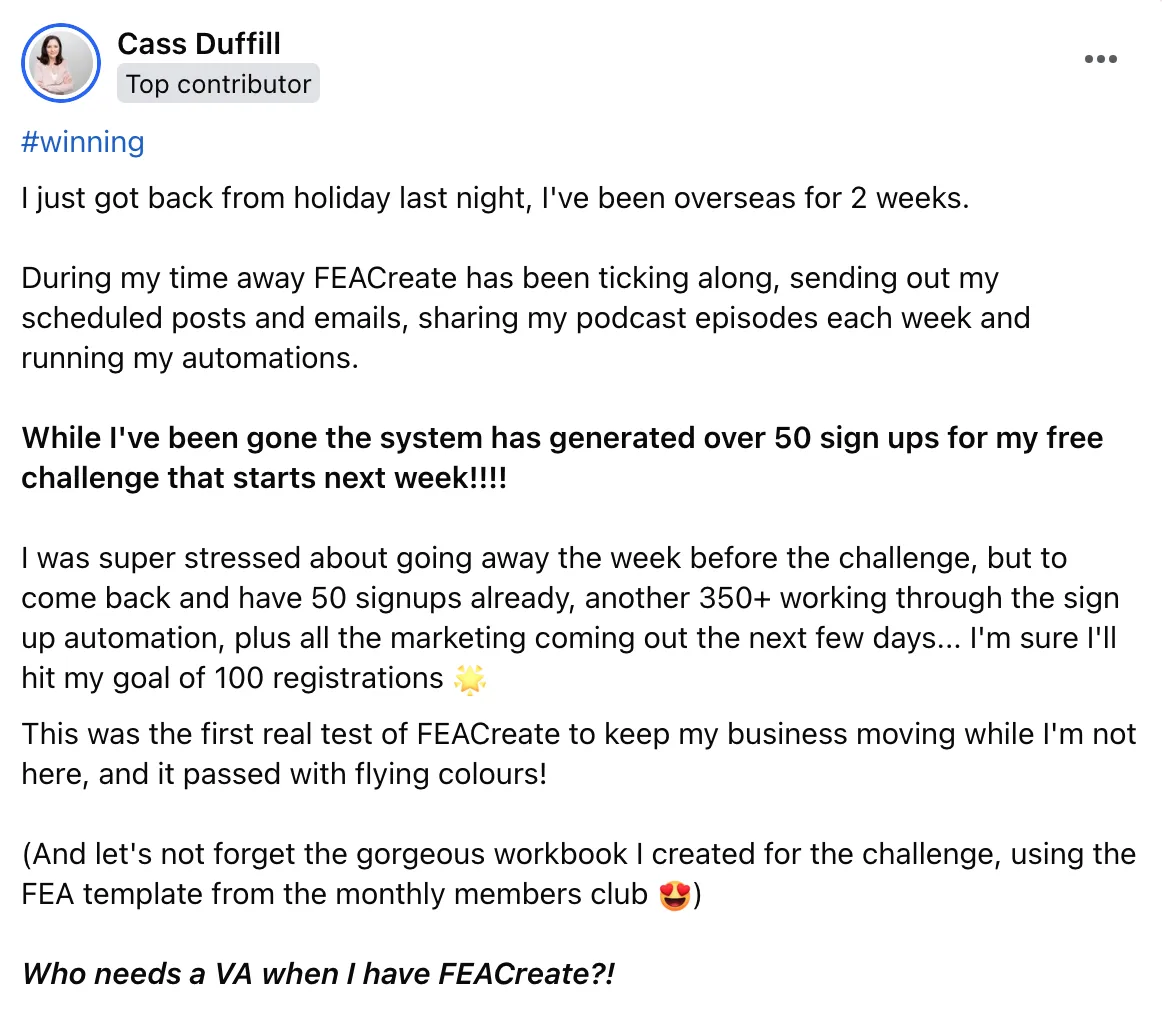Click the phrase 'flying colours!'
Screen dimensions: 1162x1026
[451, 775]
